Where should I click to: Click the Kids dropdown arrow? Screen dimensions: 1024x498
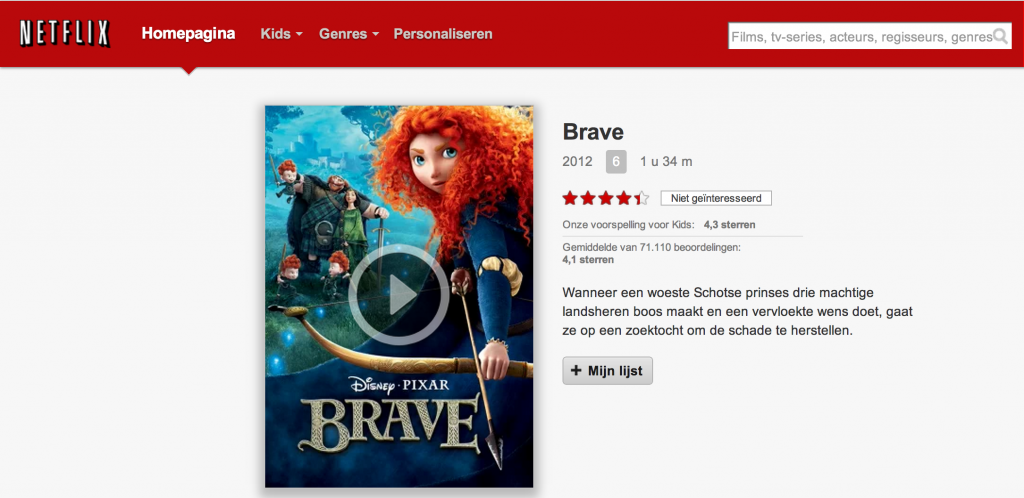(299, 35)
